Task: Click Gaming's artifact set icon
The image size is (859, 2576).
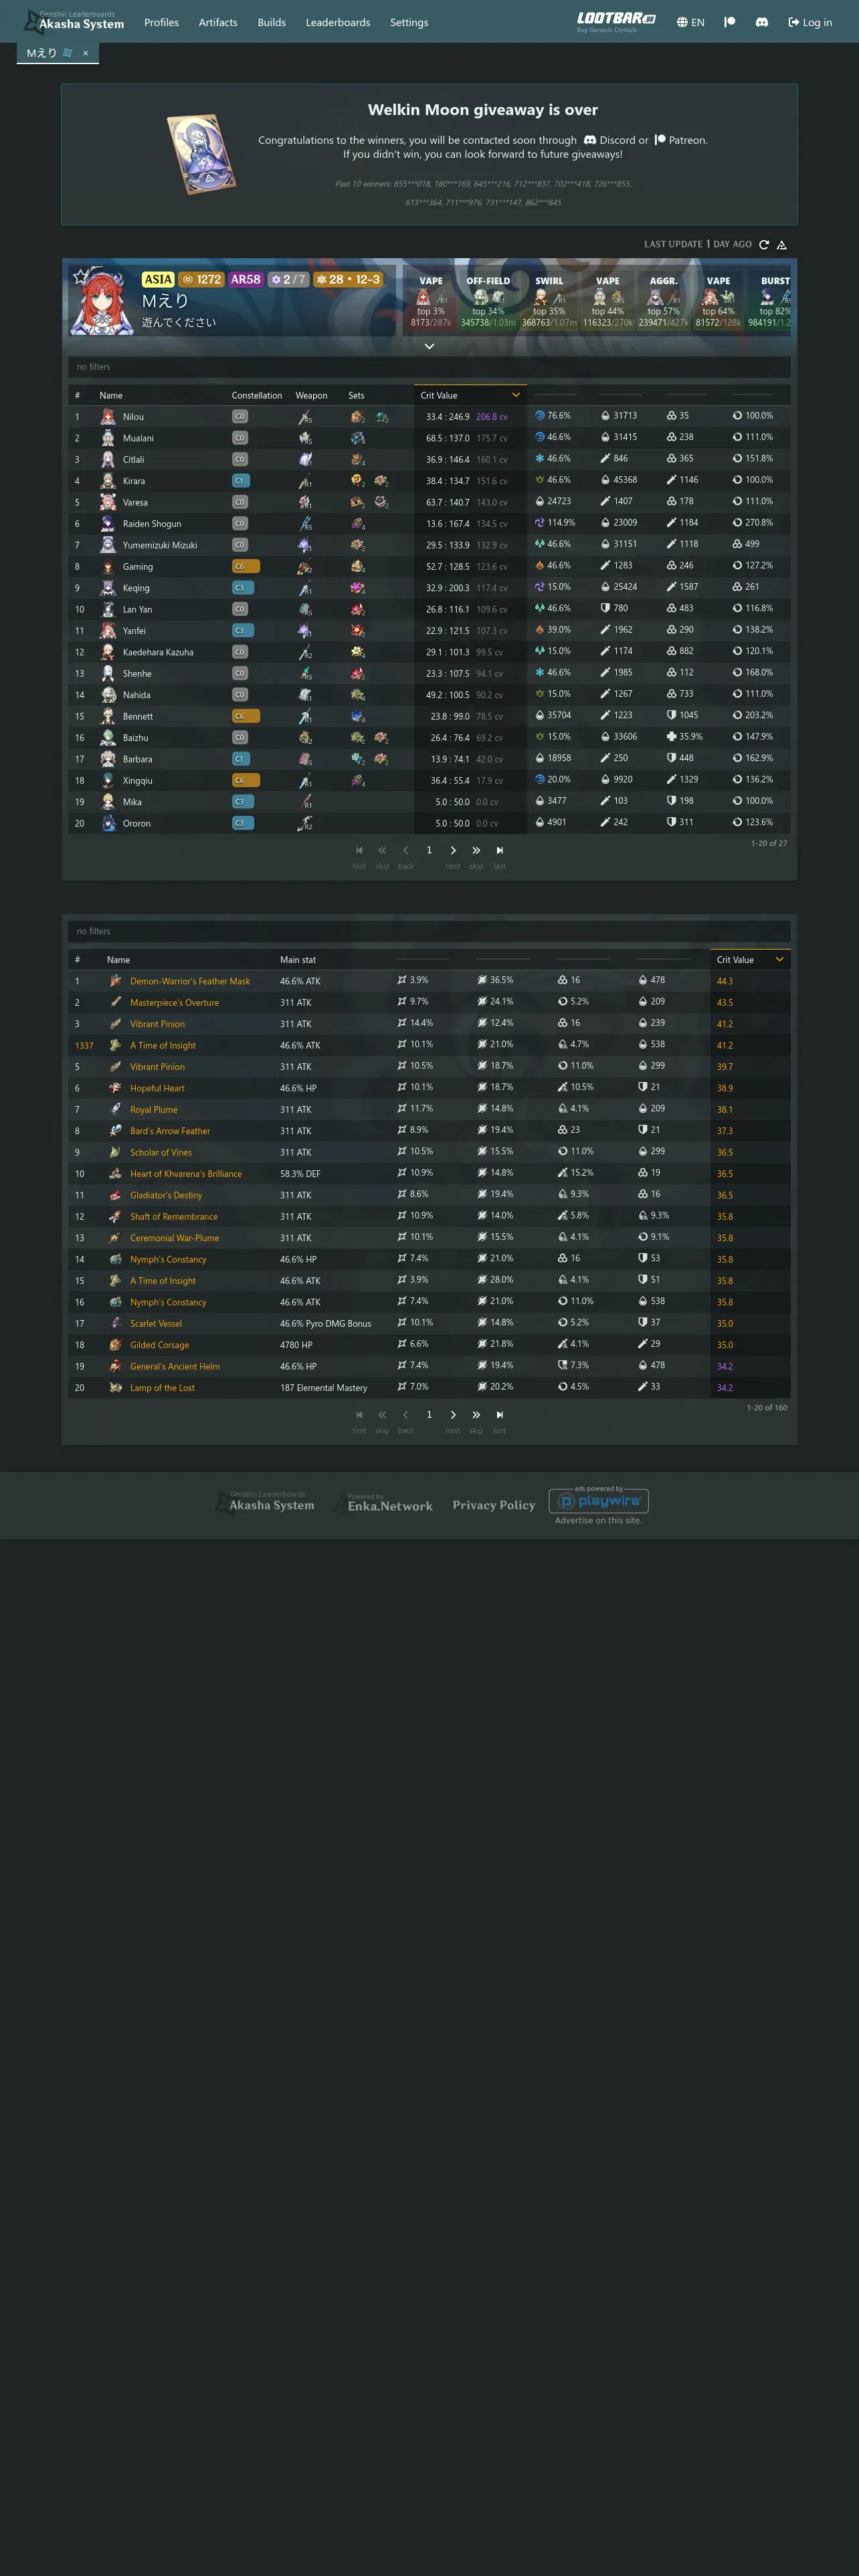Action: (x=358, y=567)
